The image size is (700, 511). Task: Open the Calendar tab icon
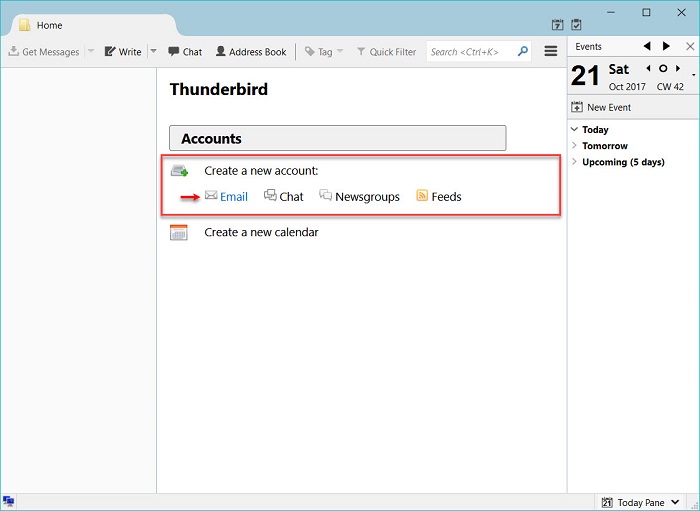click(557, 25)
